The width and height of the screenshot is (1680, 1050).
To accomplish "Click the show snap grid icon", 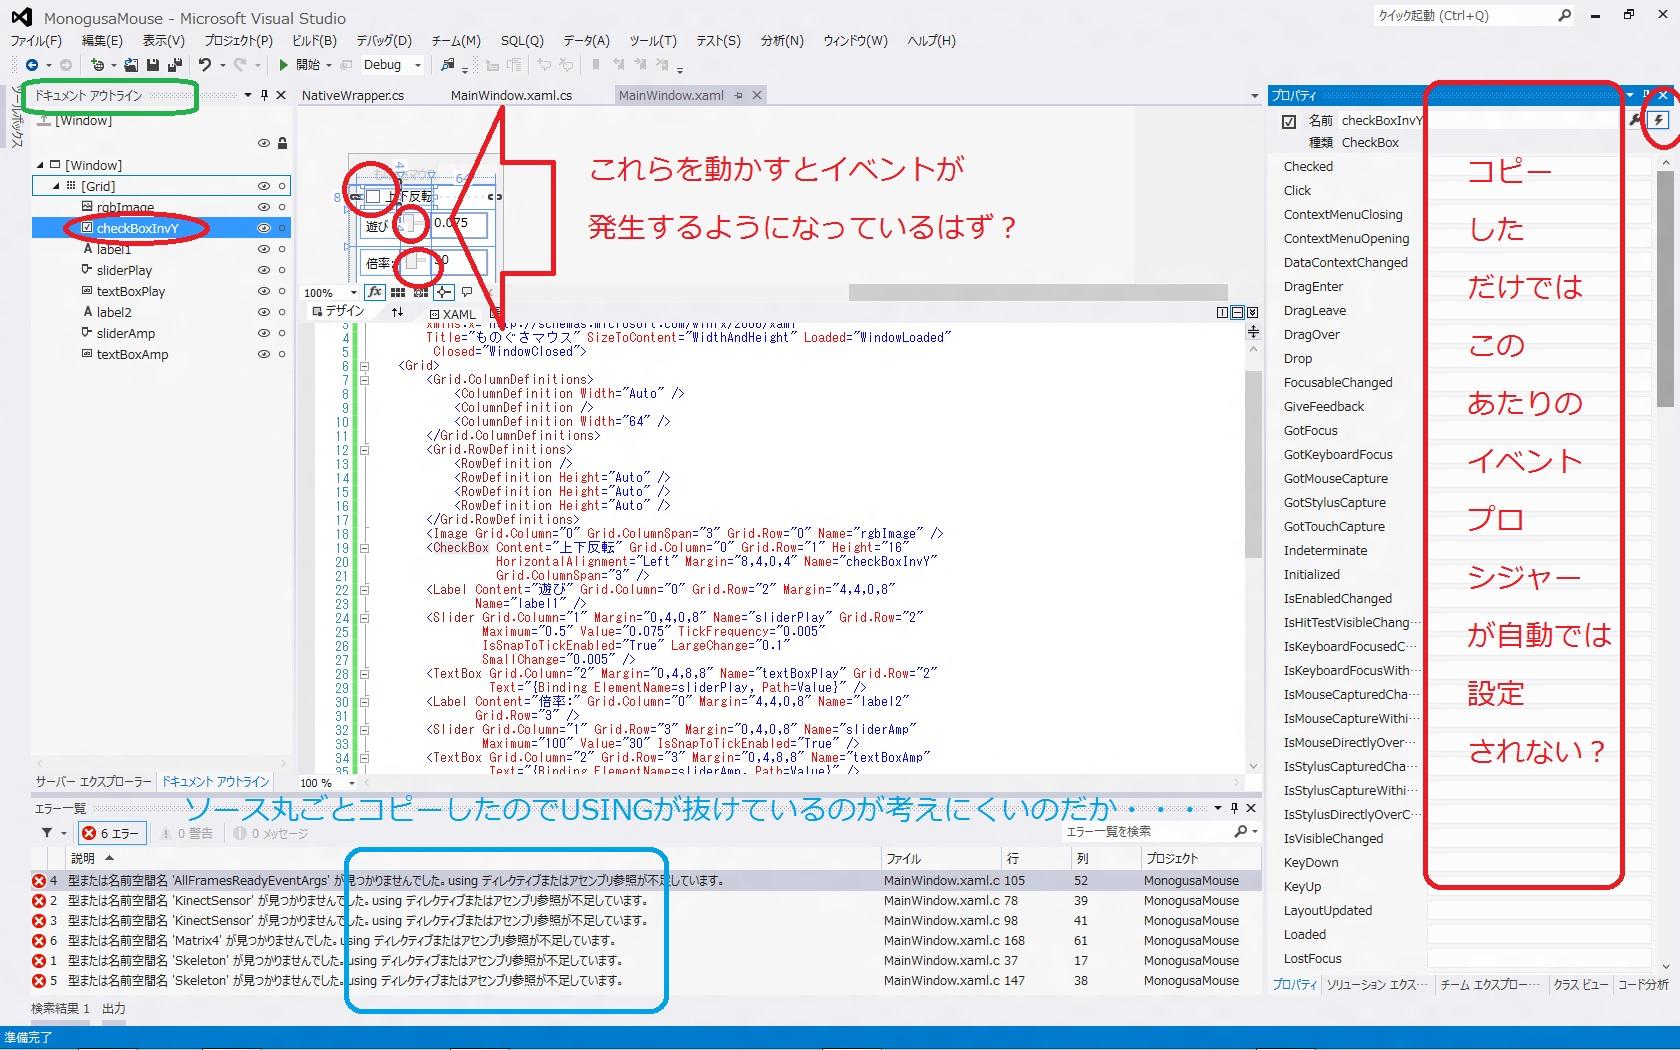I will pyautogui.click(x=398, y=292).
